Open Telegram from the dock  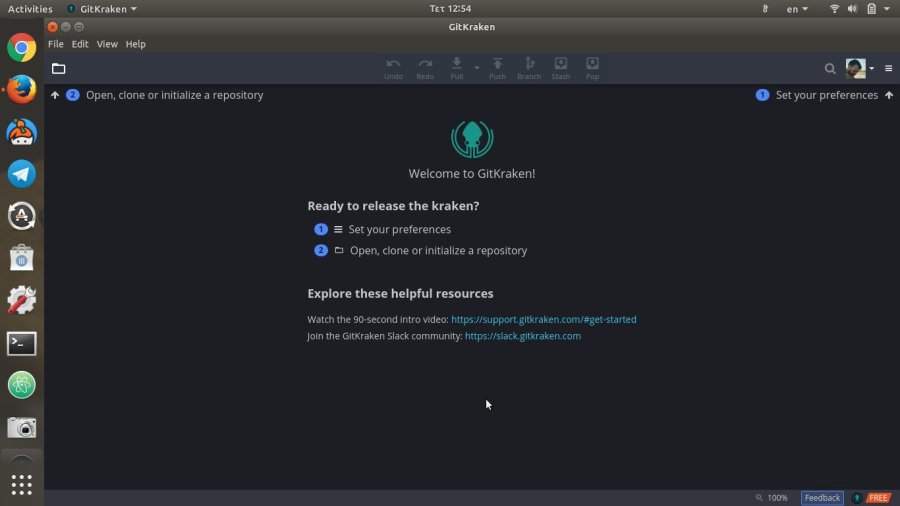(x=22, y=174)
